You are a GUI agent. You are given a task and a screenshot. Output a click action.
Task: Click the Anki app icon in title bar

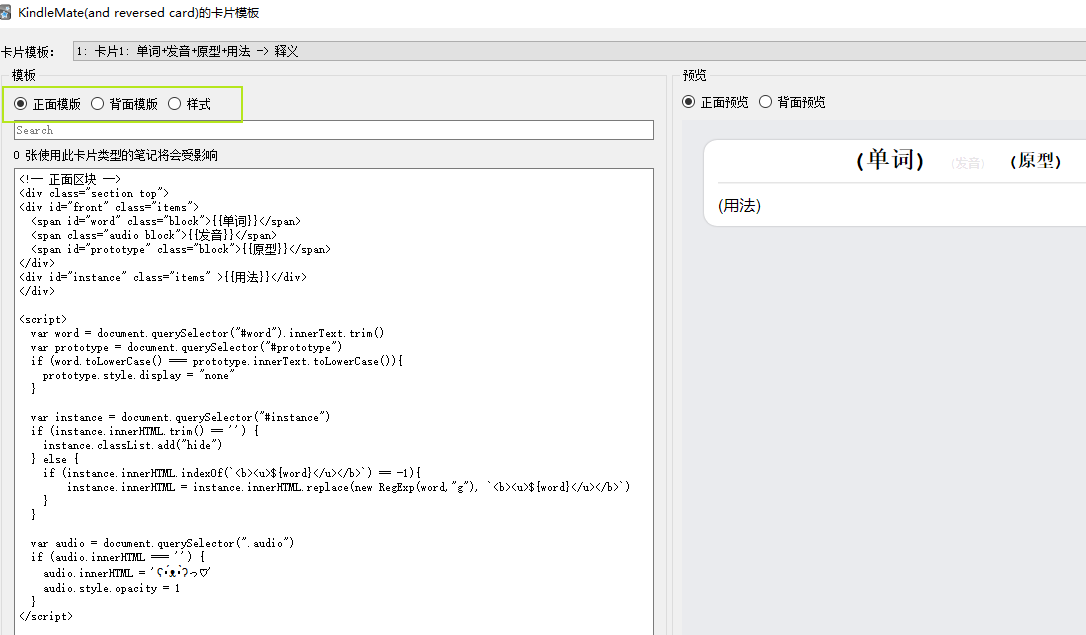point(6,12)
